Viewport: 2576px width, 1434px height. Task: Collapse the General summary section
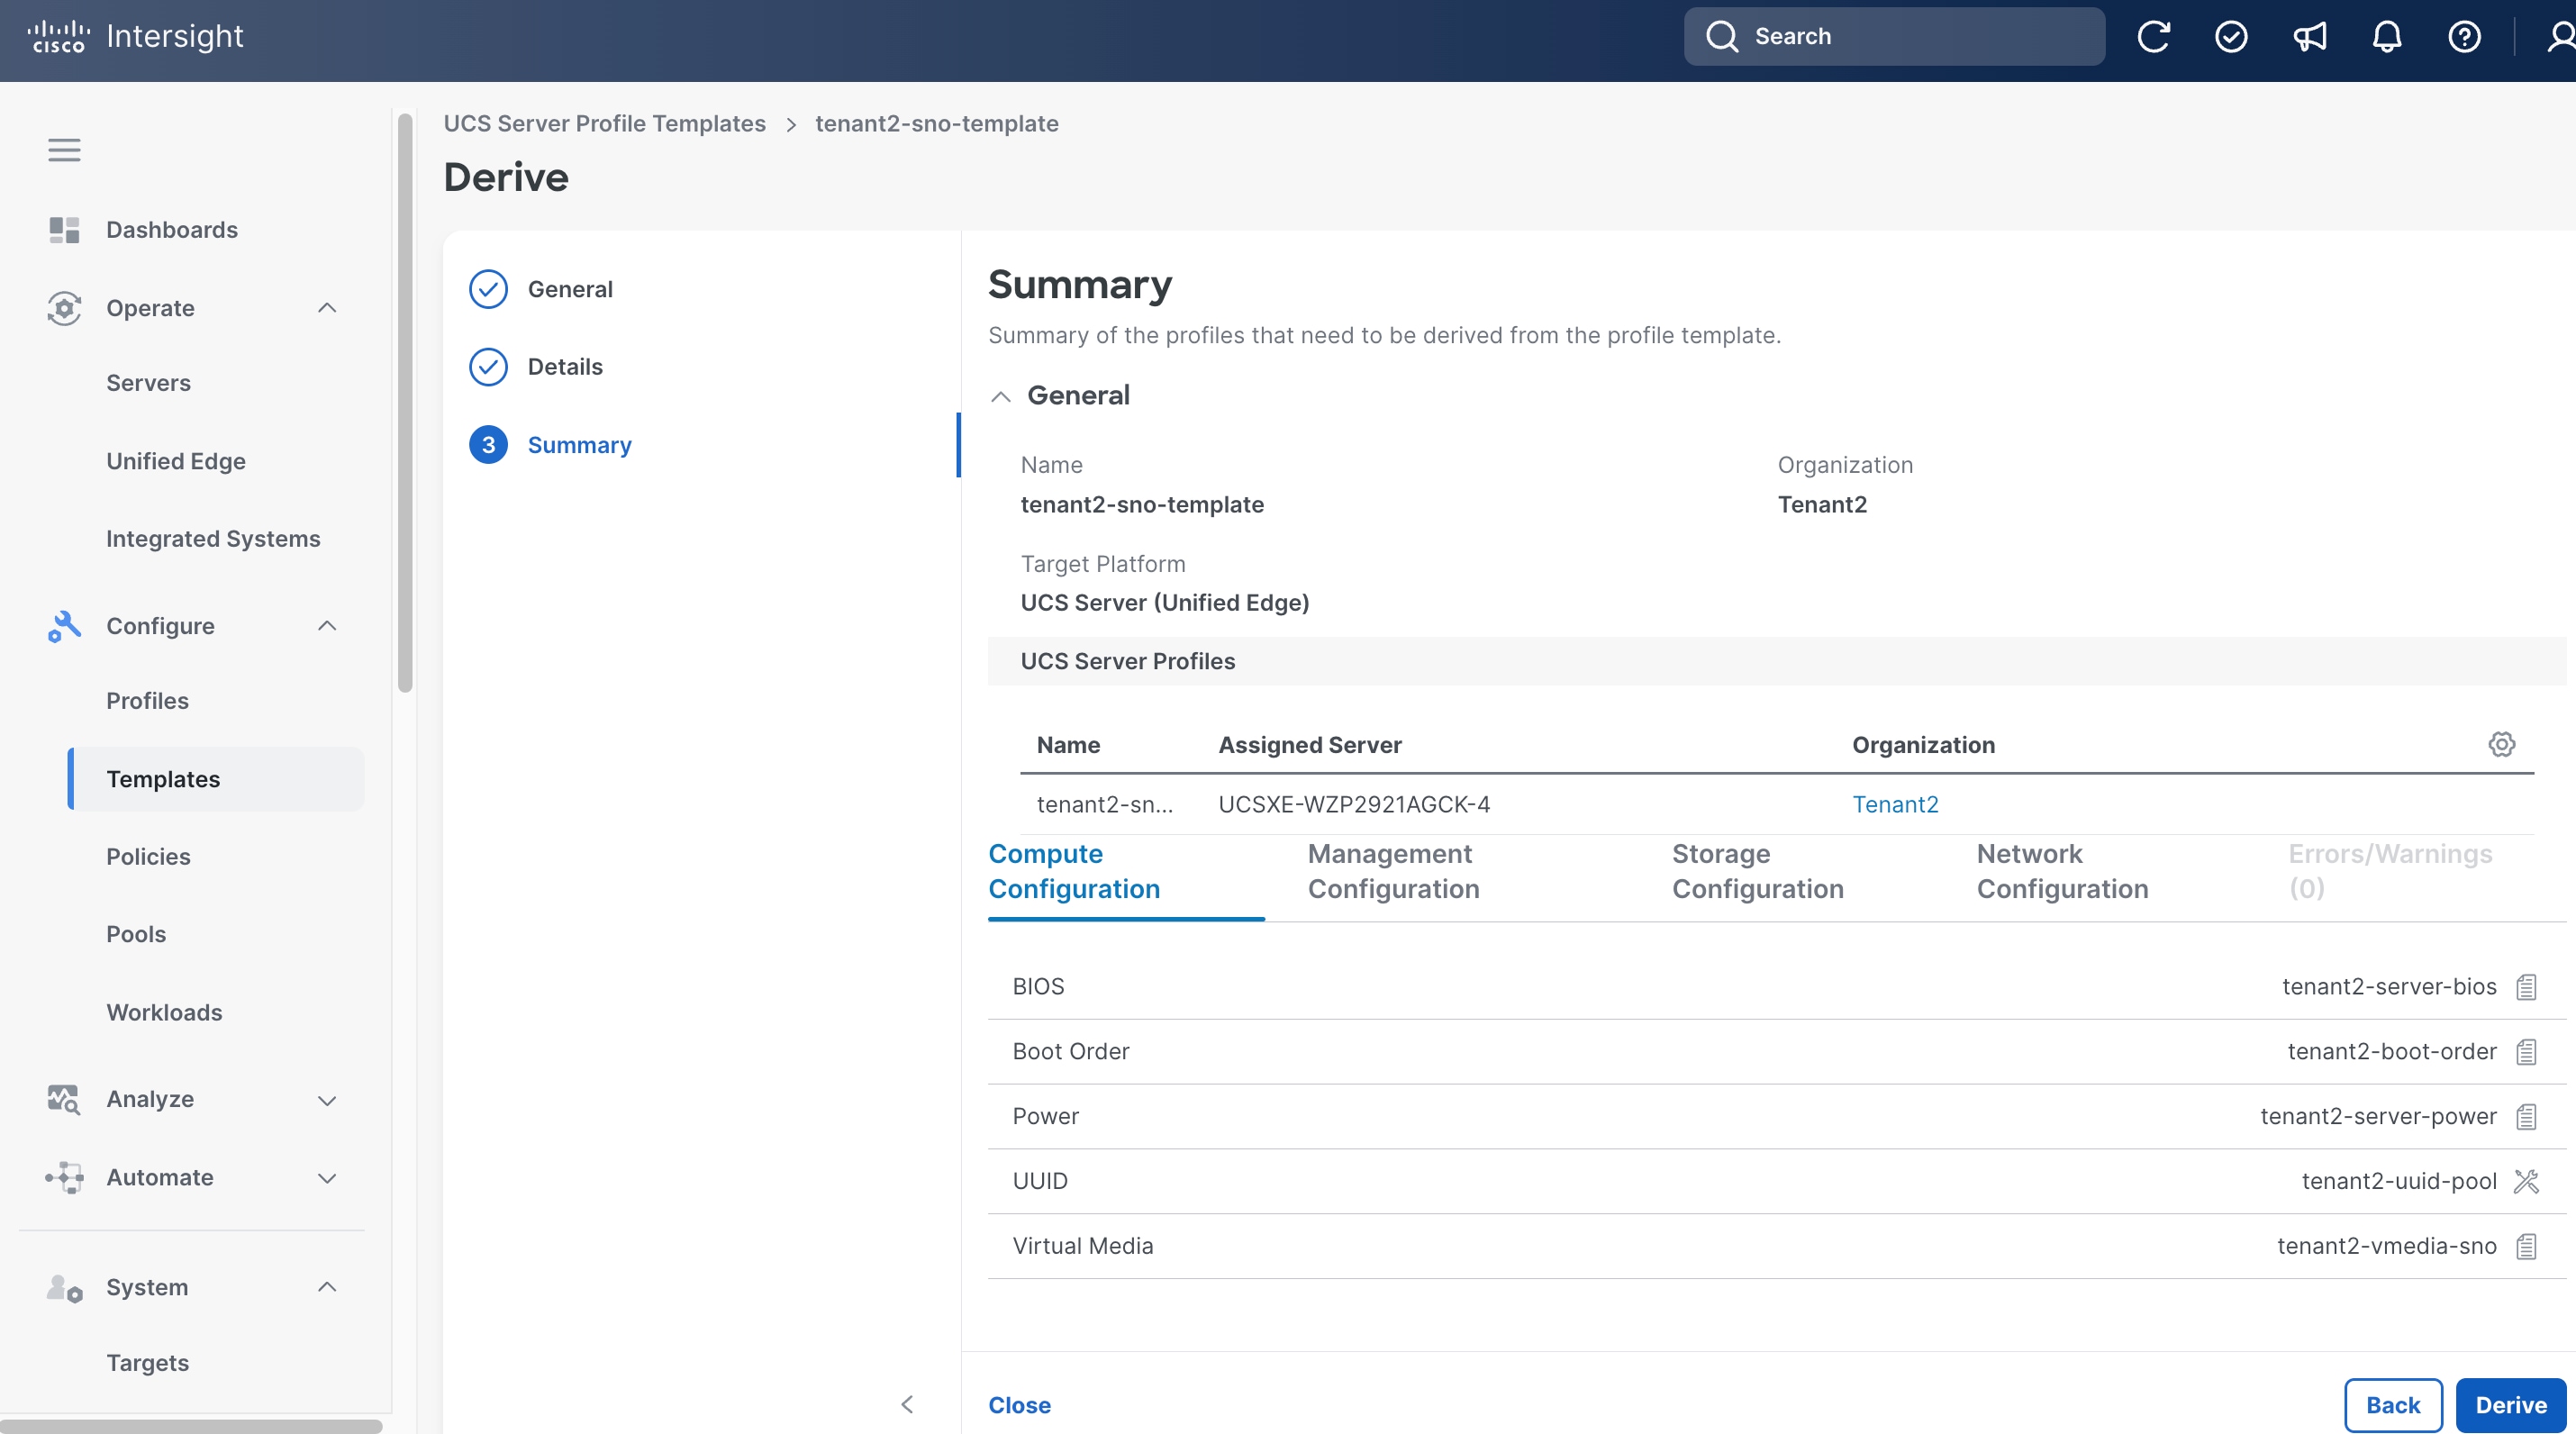click(x=1000, y=396)
